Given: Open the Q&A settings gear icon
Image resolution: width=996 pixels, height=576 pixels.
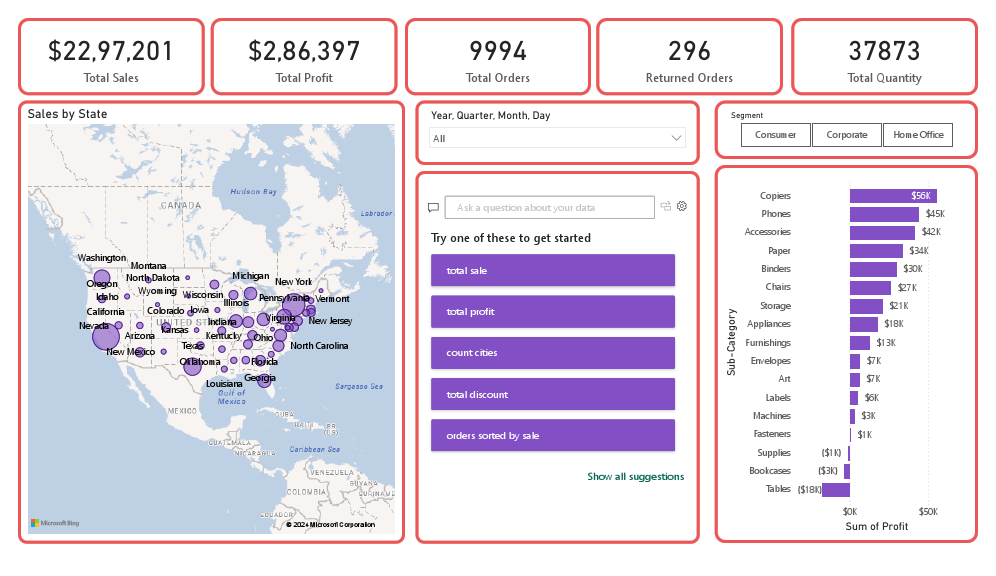Looking at the screenshot, I should pyautogui.click(x=682, y=207).
